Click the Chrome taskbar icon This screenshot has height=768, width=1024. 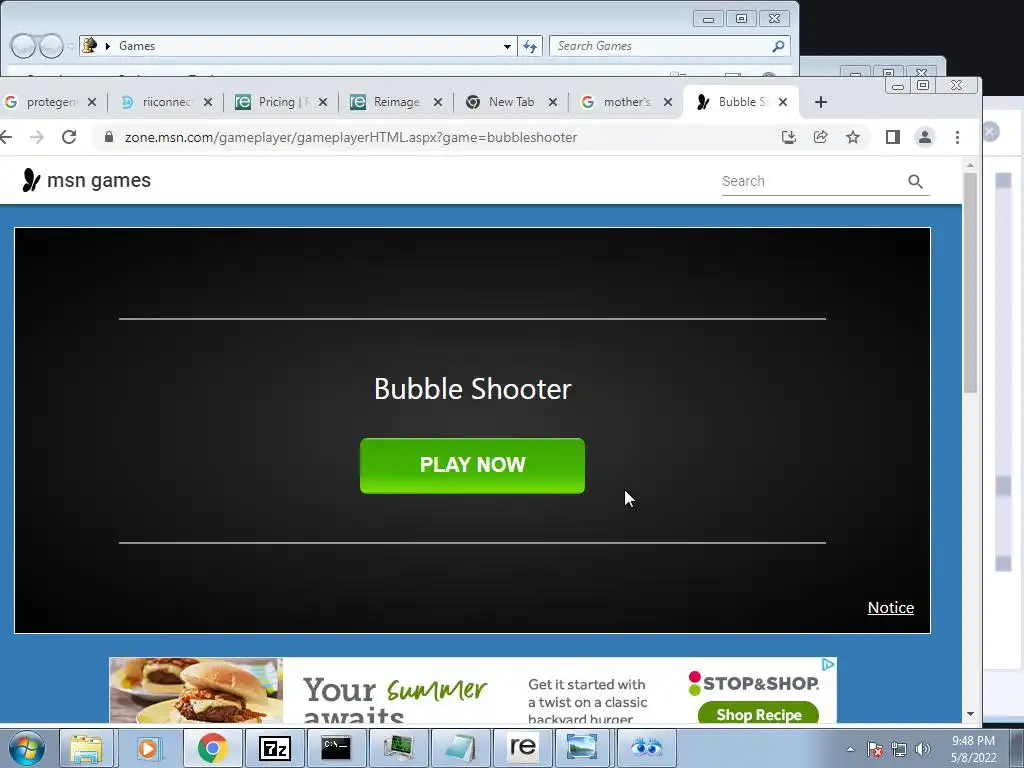212,748
